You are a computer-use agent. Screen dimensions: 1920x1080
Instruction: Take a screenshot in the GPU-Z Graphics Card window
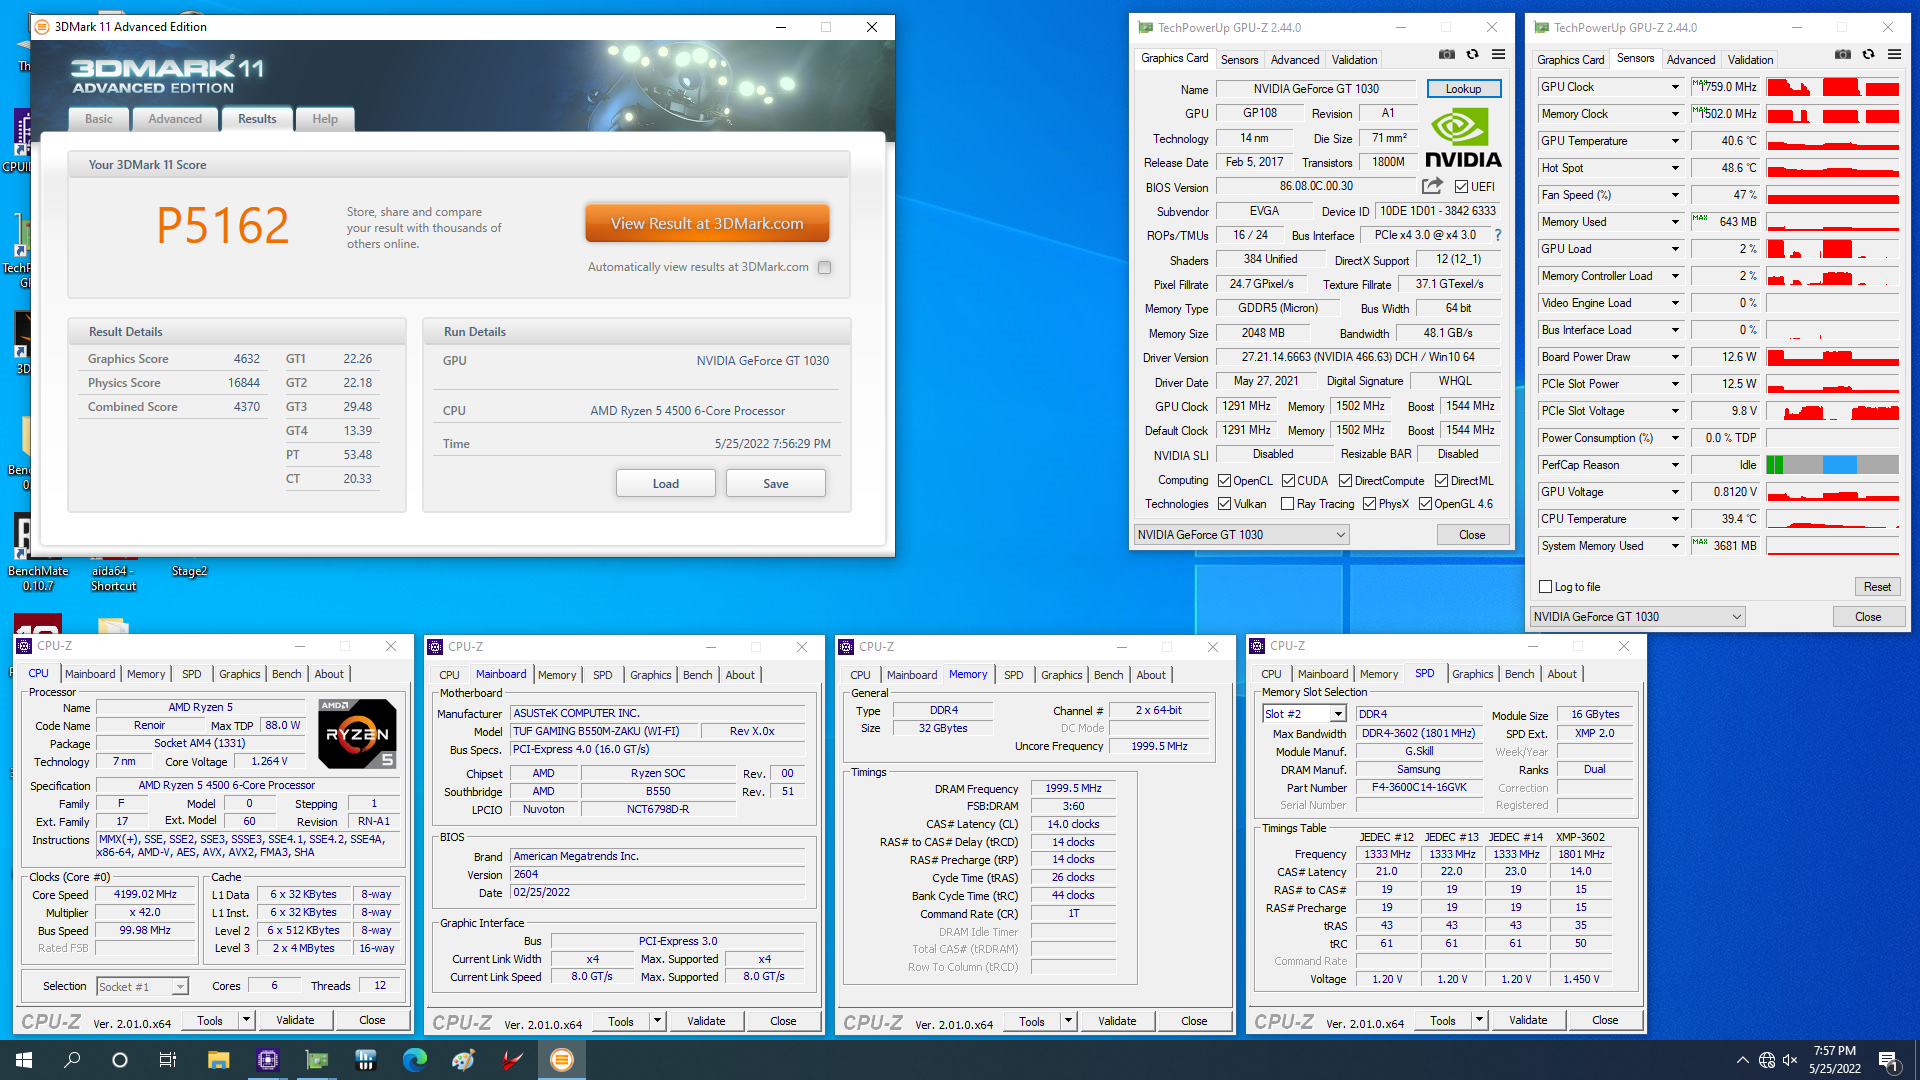tap(1446, 55)
